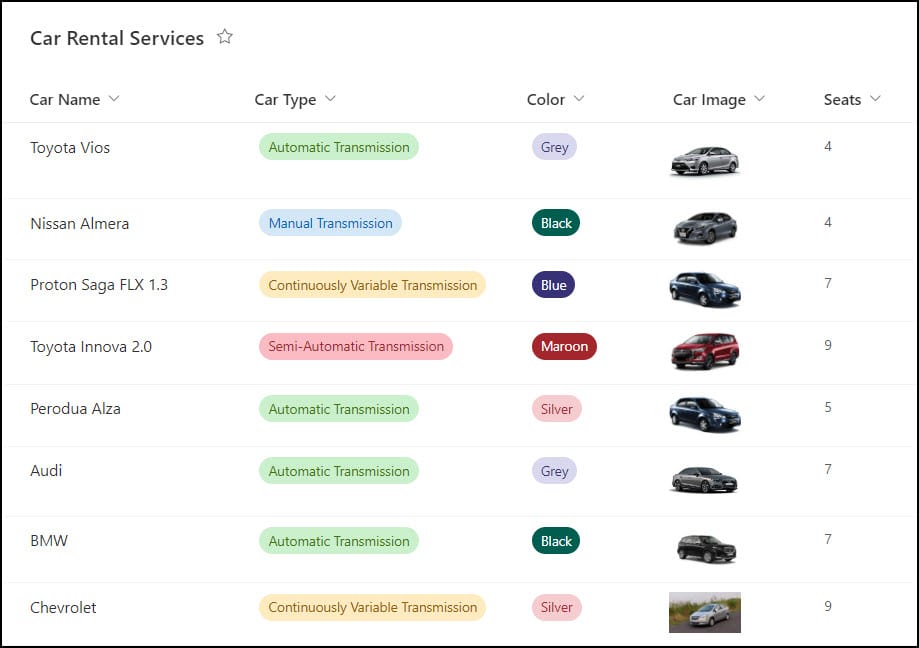
Task: Click Toyota Vios Grey color pill
Action: coord(554,146)
